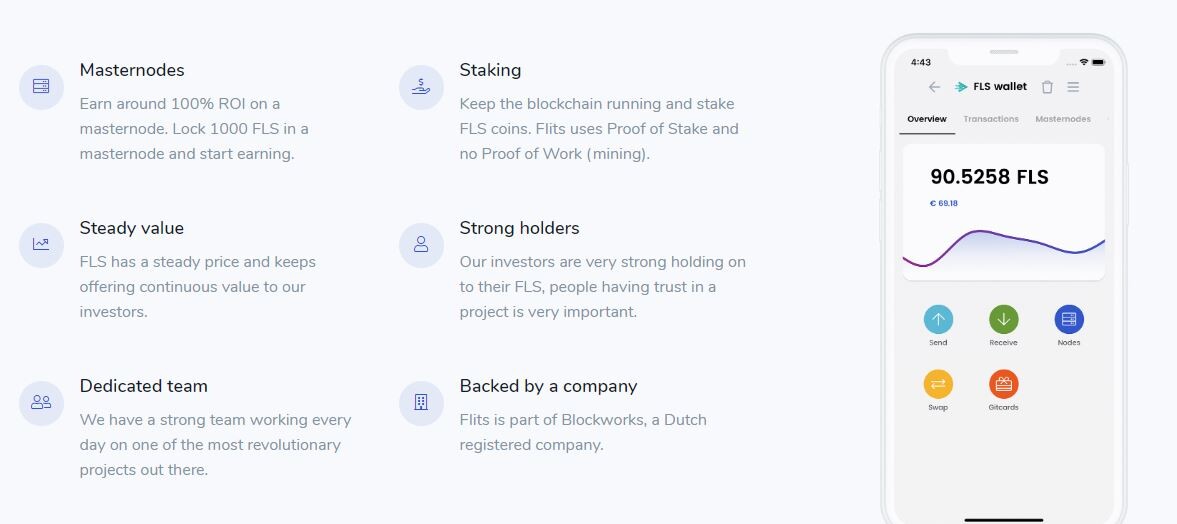Click the 90.5258 FLS balance

(989, 177)
